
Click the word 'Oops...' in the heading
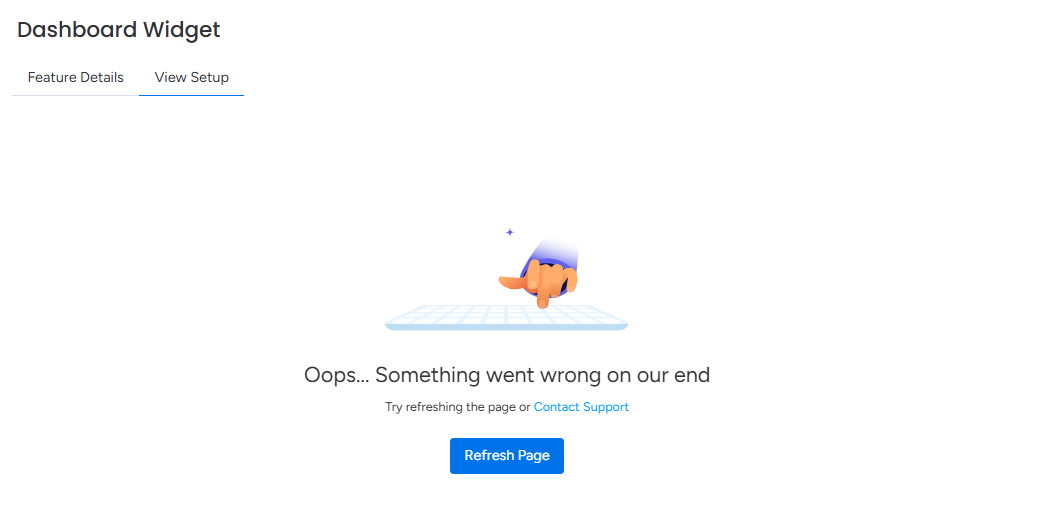(x=336, y=375)
